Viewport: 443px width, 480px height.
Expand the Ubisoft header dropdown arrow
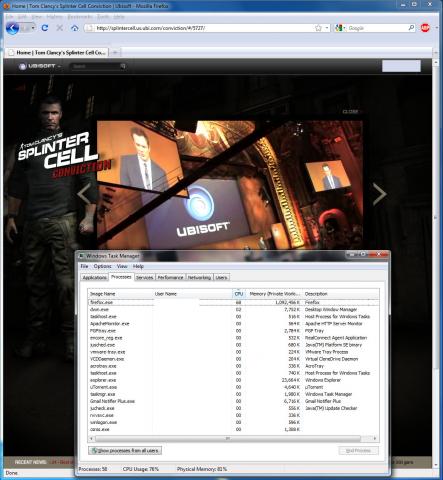coord(59,66)
